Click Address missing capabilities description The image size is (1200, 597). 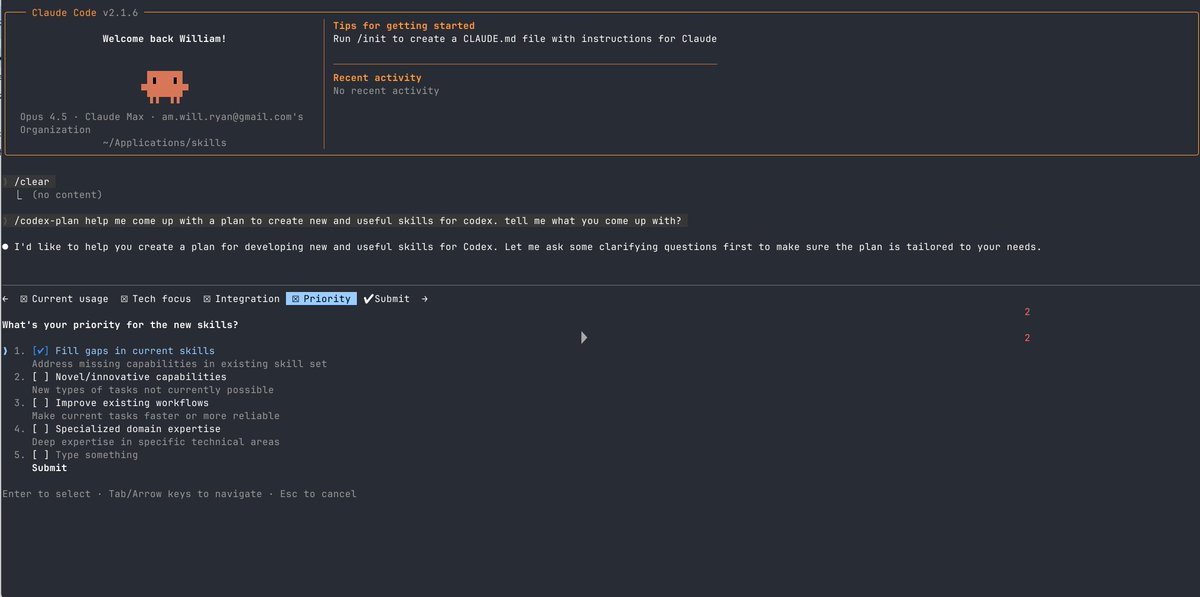pyautogui.click(x=179, y=364)
